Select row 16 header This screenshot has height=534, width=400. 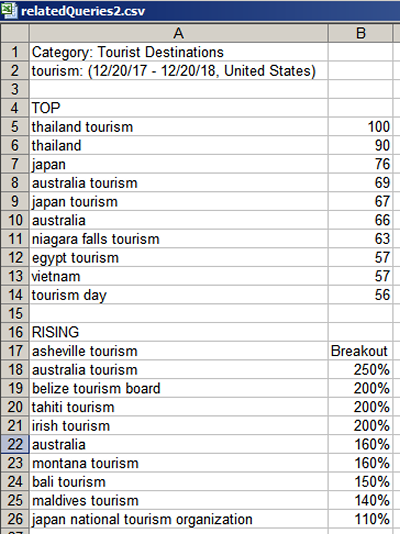(15, 332)
